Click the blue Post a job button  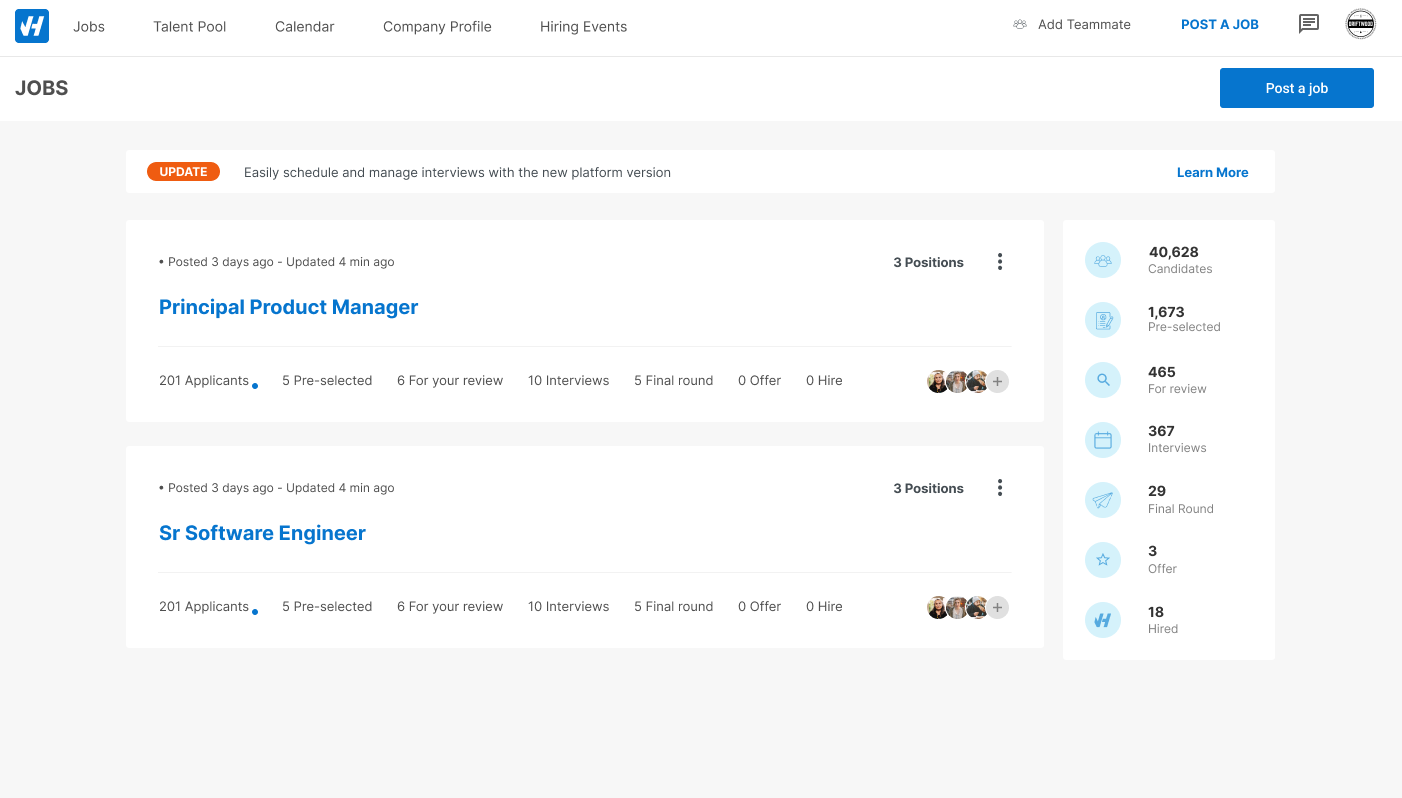pos(1296,88)
